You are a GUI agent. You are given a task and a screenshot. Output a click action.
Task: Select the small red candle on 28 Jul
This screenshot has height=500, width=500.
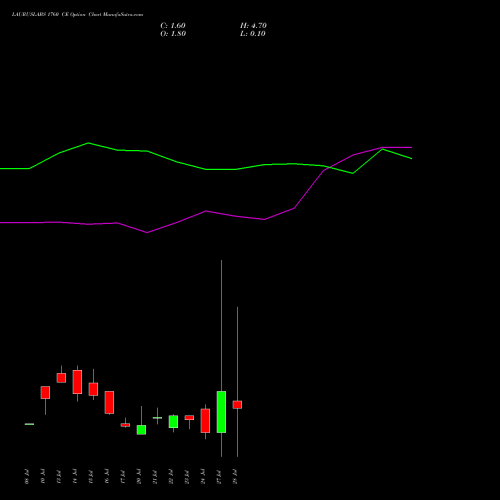click(x=237, y=405)
